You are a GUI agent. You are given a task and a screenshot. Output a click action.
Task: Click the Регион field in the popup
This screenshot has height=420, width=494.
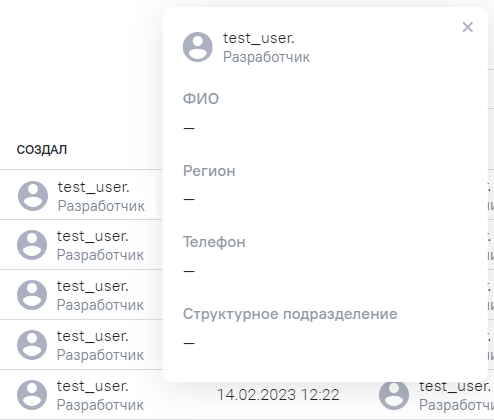coord(209,171)
